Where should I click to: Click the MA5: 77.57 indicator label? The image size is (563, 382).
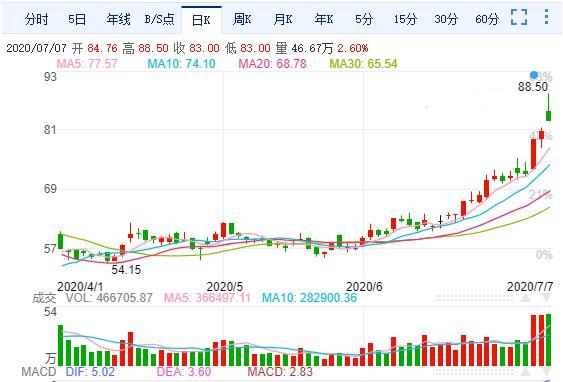[87, 64]
